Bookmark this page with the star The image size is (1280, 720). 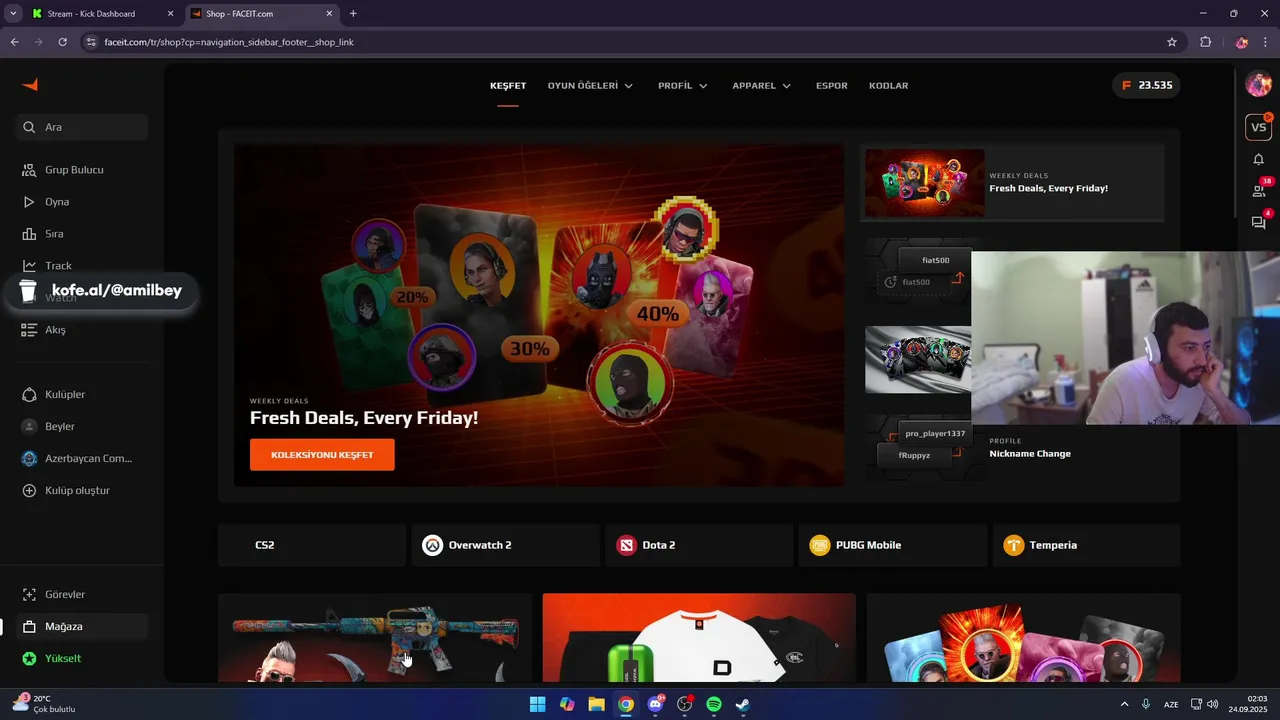point(1172,42)
